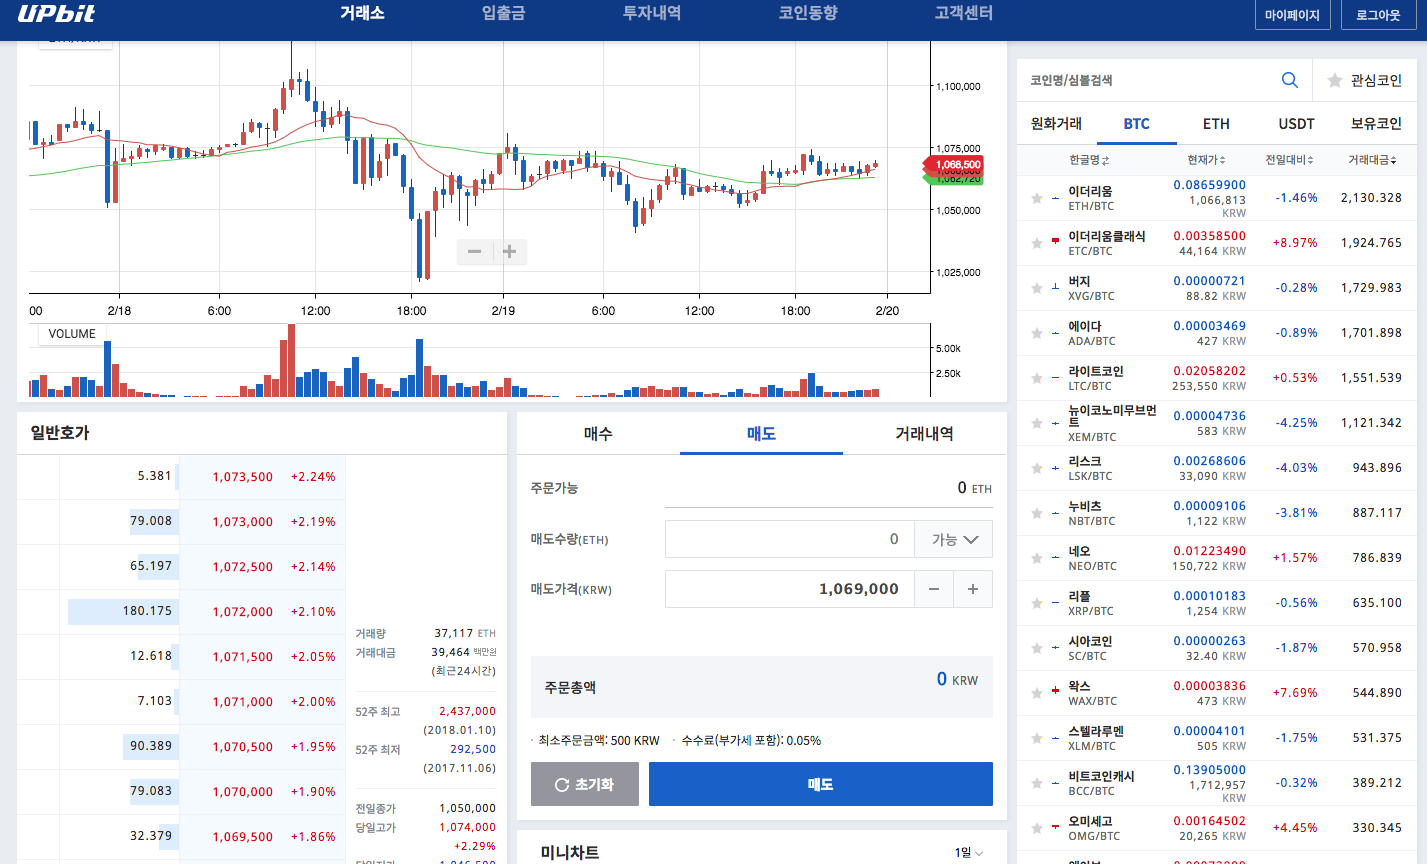The height and width of the screenshot is (864, 1427).
Task: Favorite 이더리움 ETH/BTC with its star
Action: tap(1037, 198)
